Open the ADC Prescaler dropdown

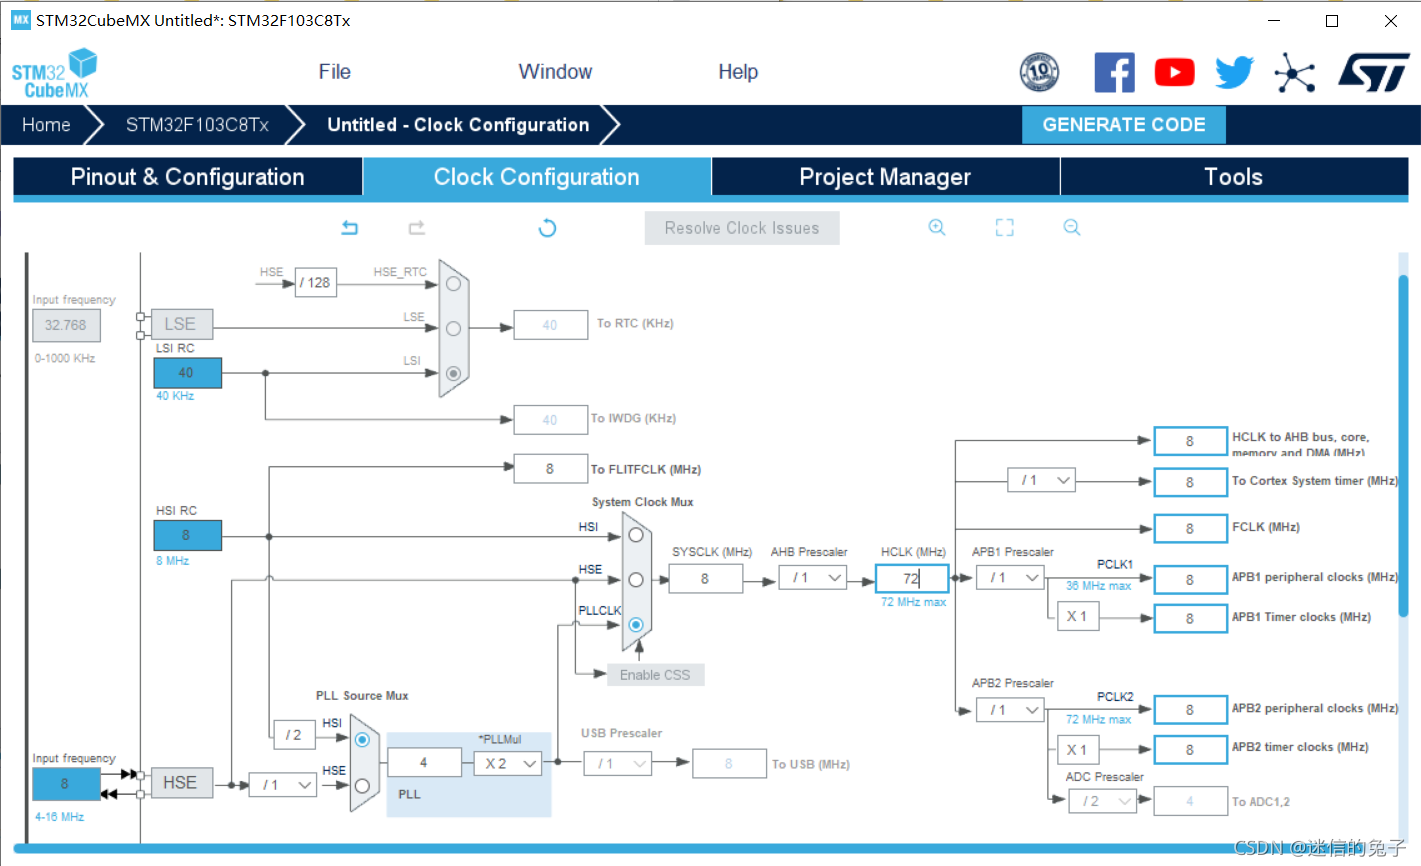pyautogui.click(x=1103, y=801)
